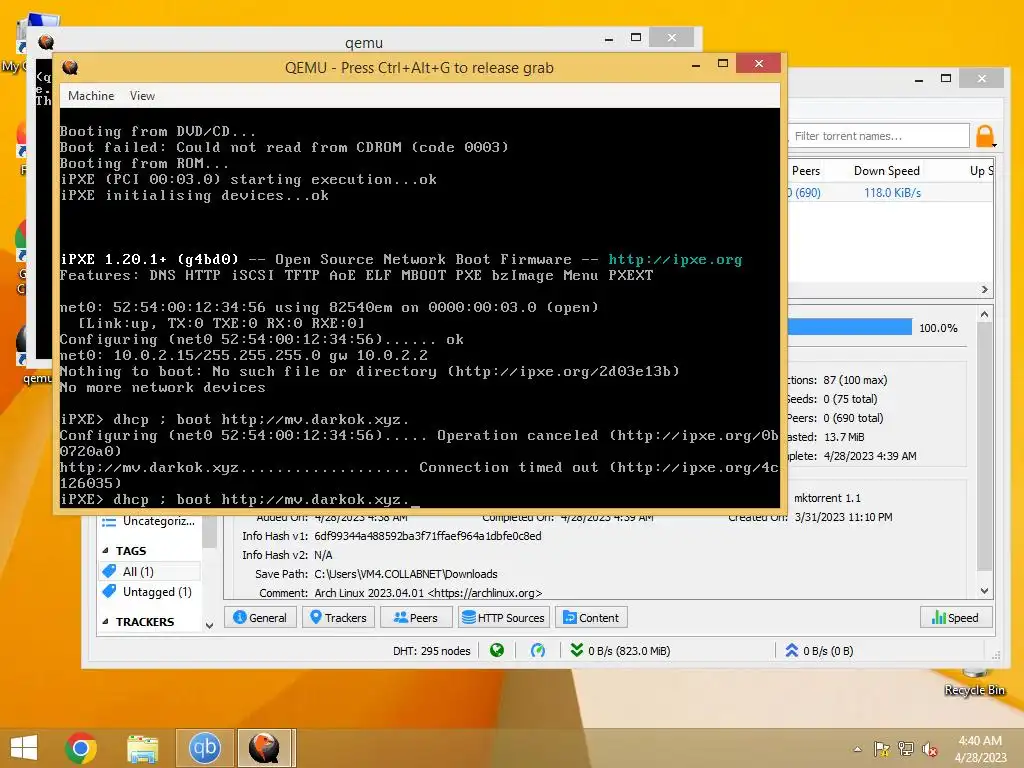Click the orange lock UI icon
Viewport: 1024px width, 768px height.
(x=985, y=136)
